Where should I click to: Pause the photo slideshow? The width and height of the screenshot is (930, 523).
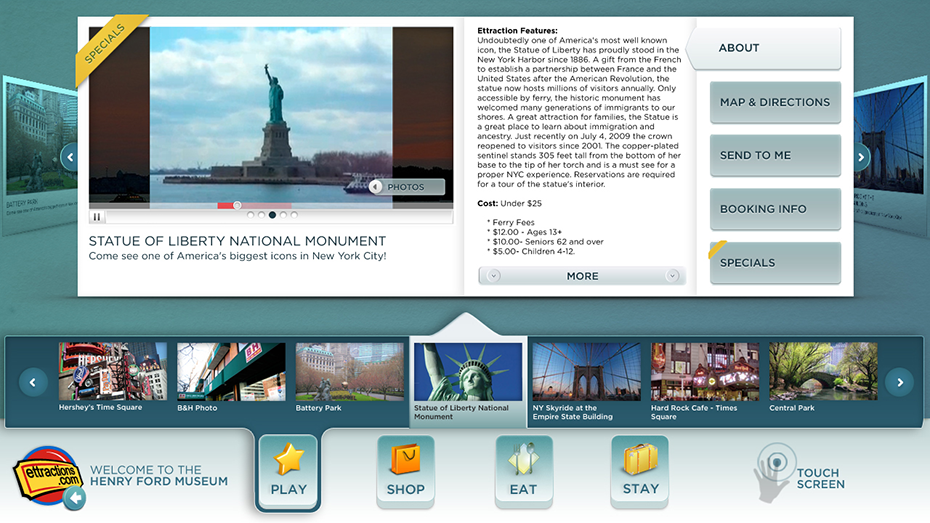click(97, 216)
